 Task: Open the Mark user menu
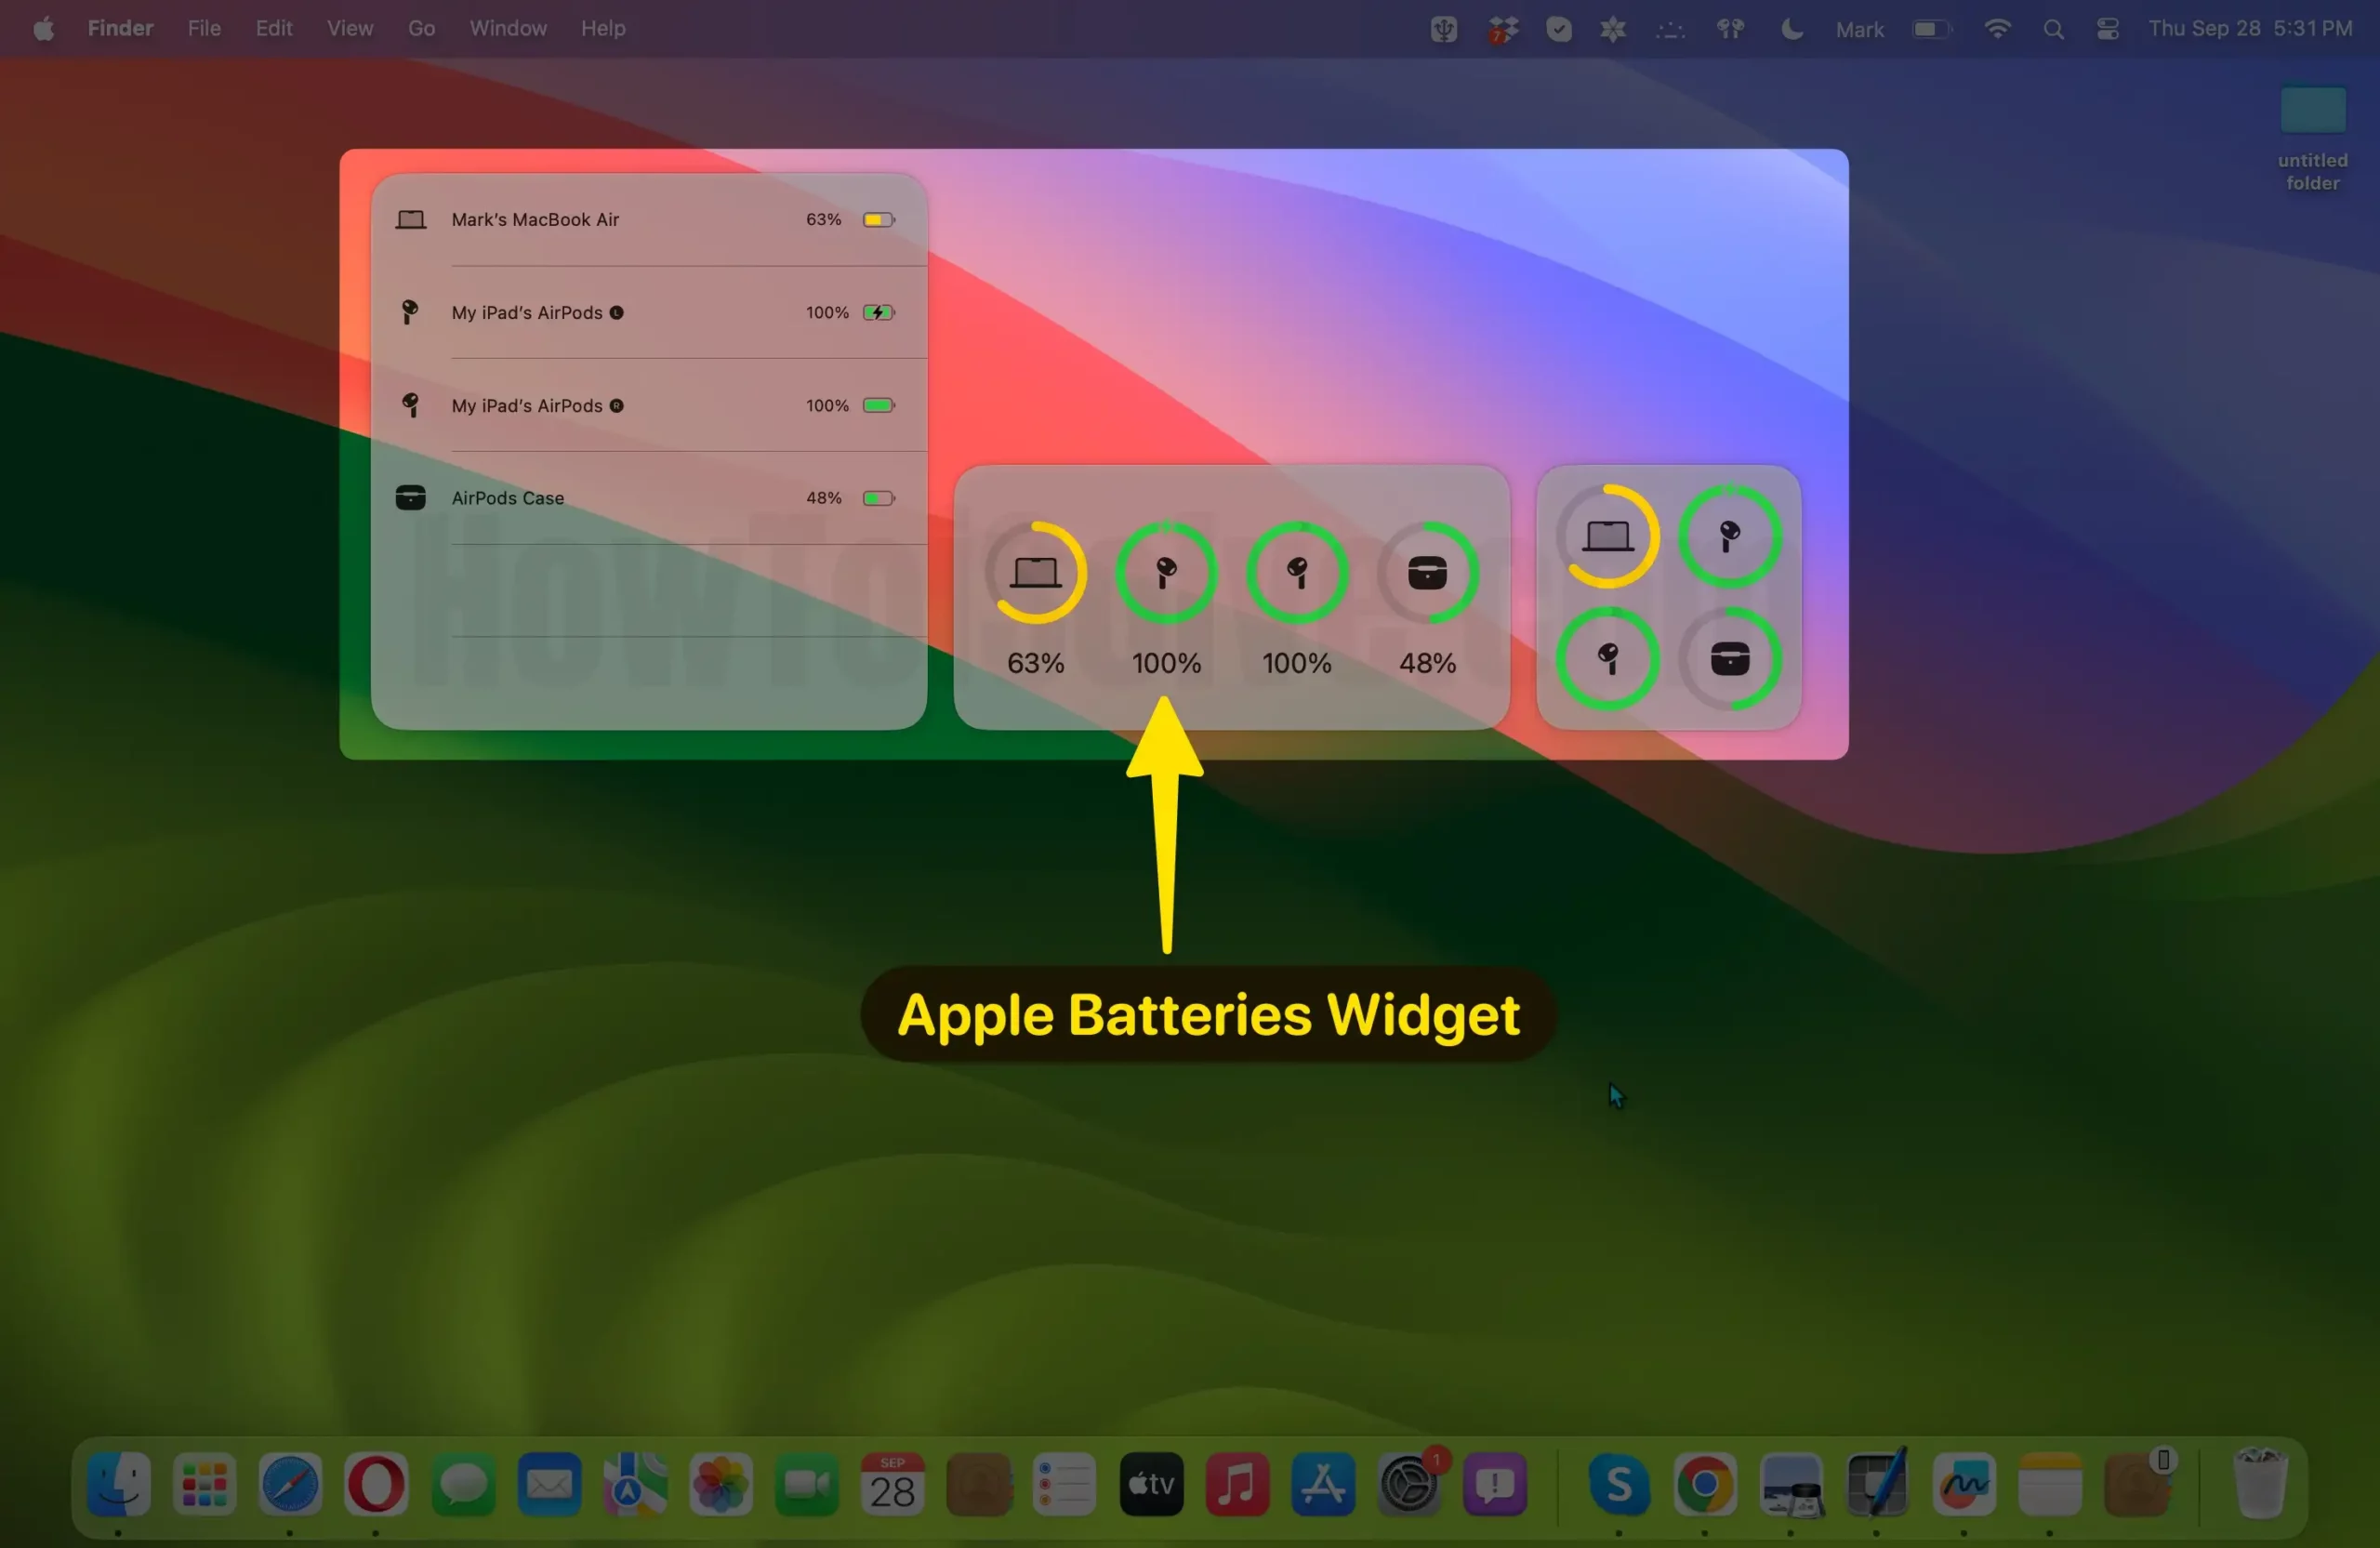pos(1859,30)
